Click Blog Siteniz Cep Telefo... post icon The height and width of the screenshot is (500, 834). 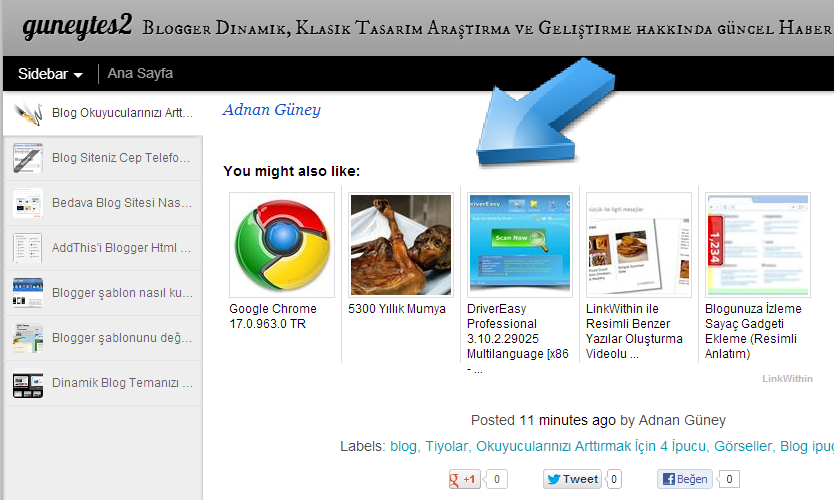point(28,158)
